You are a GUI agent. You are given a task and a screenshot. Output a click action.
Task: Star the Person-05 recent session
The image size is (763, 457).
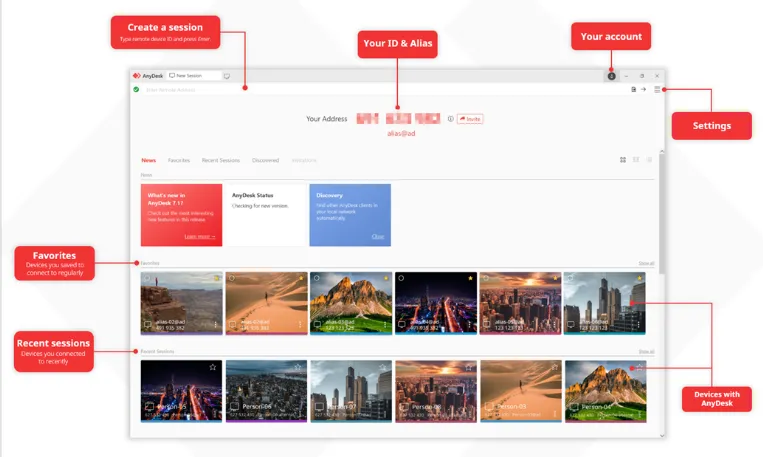click(x=213, y=367)
